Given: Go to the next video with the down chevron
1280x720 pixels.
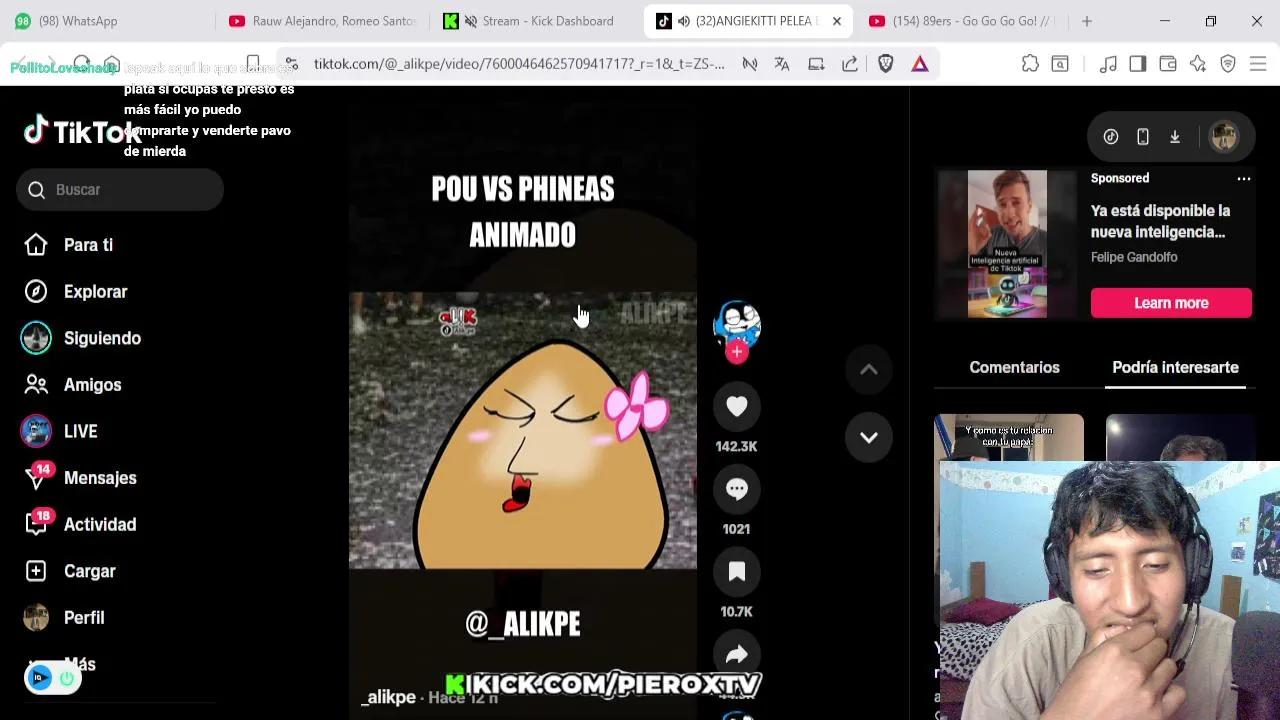Looking at the screenshot, I should click(868, 437).
